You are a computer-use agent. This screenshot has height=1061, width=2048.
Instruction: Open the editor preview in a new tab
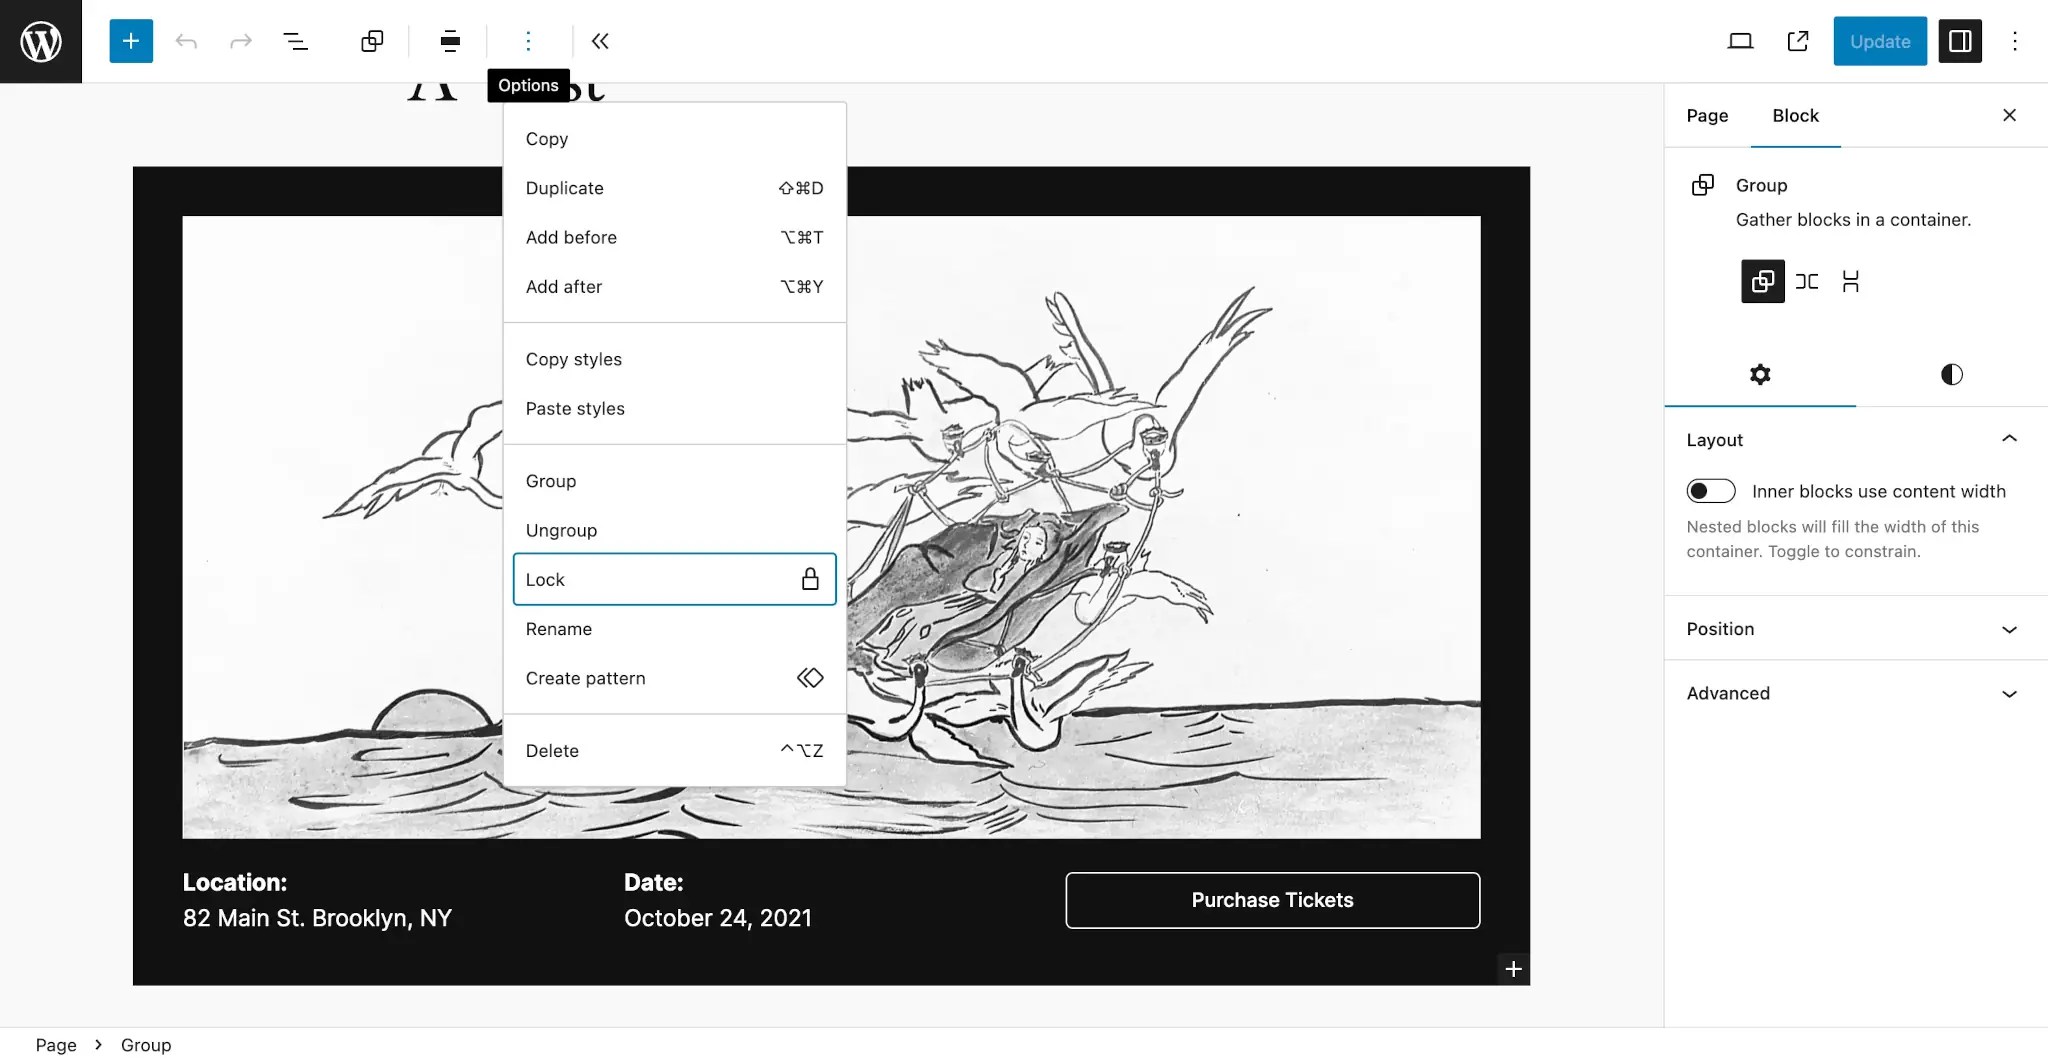point(1798,41)
